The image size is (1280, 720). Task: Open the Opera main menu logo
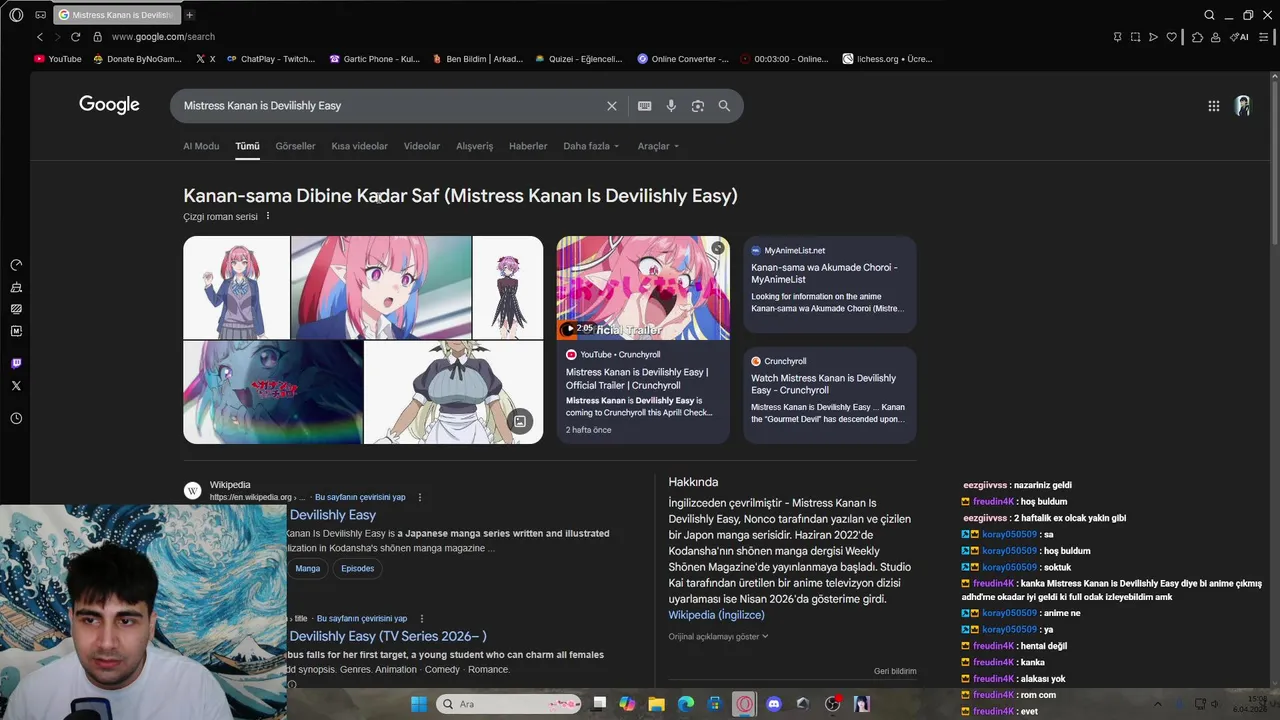click(x=16, y=15)
